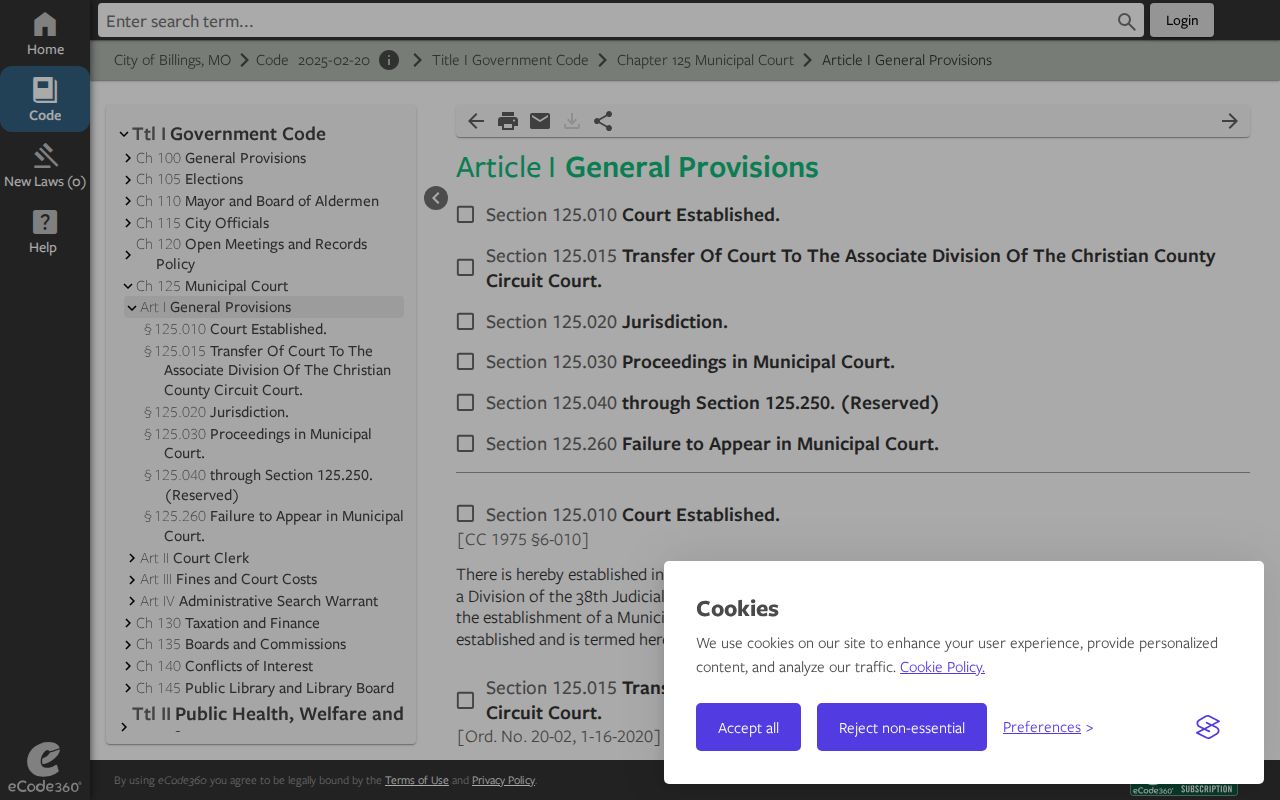Collapse Ch 125 Municipal Court
The height and width of the screenshot is (800, 1280).
pos(128,286)
